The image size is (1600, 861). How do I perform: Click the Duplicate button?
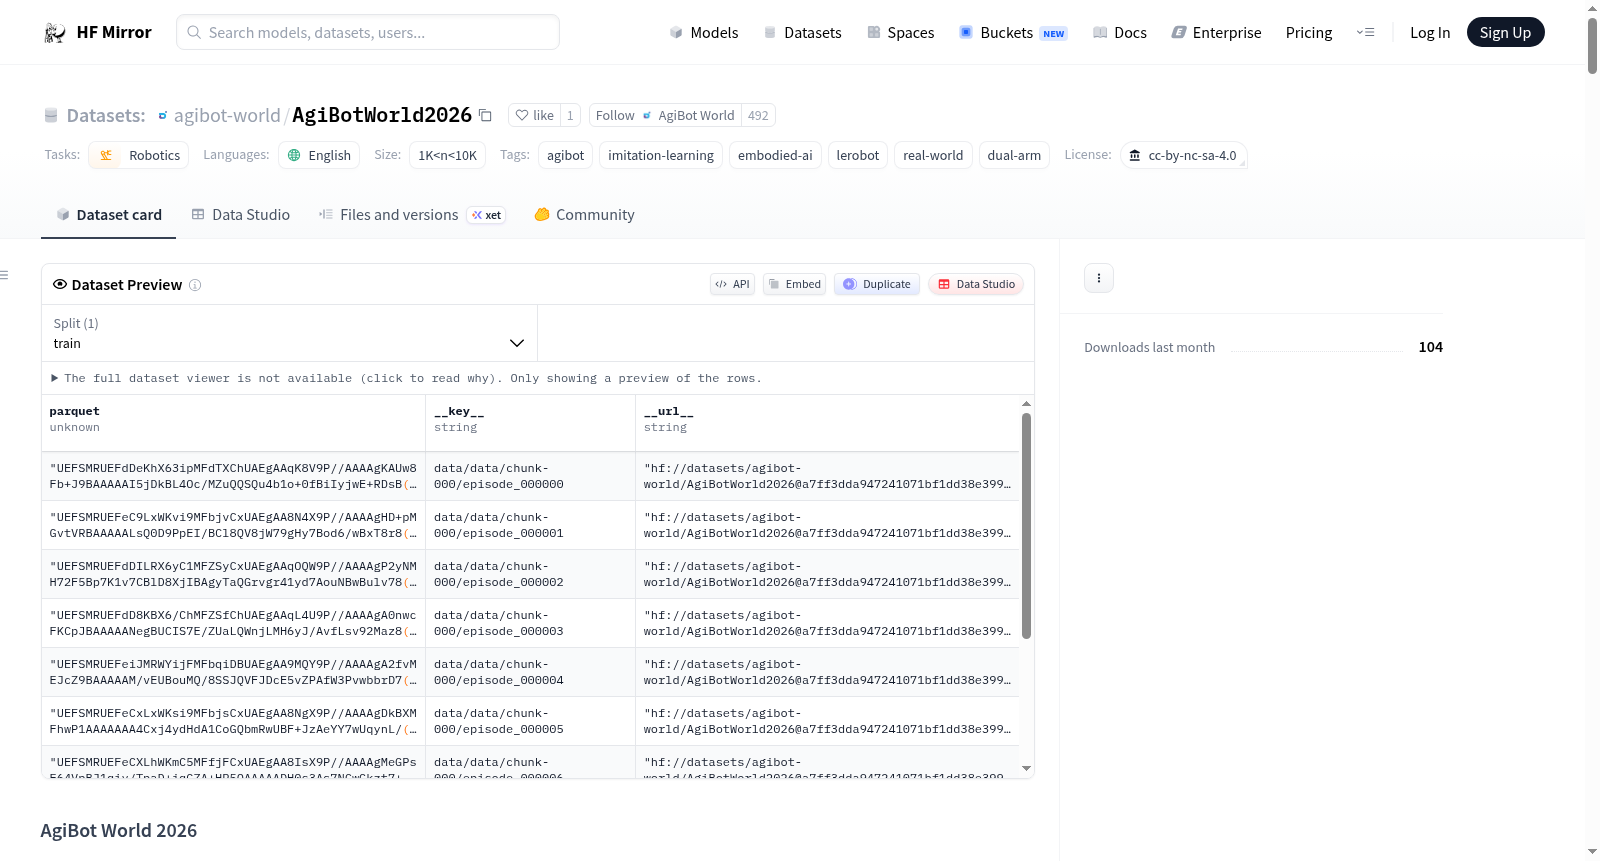877,284
